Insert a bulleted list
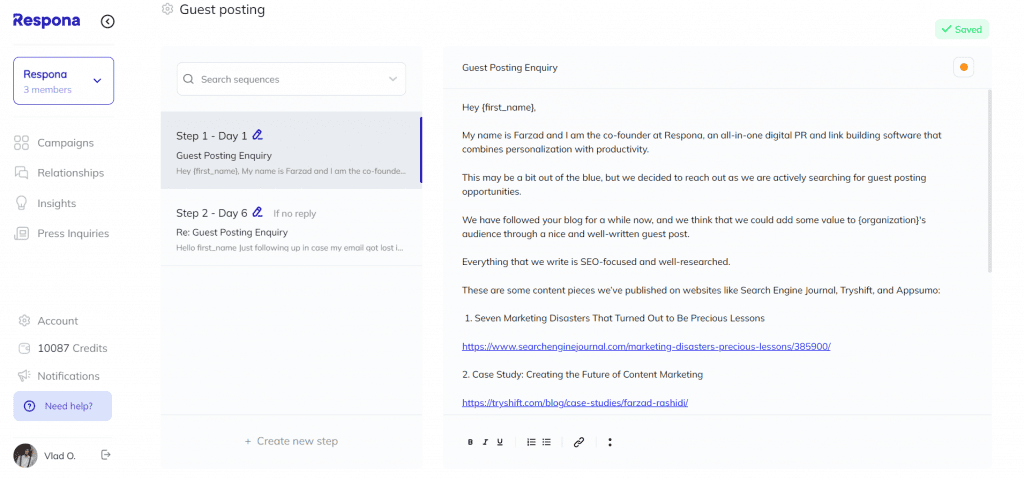Screen dimensions: 1024x479 click(547, 442)
